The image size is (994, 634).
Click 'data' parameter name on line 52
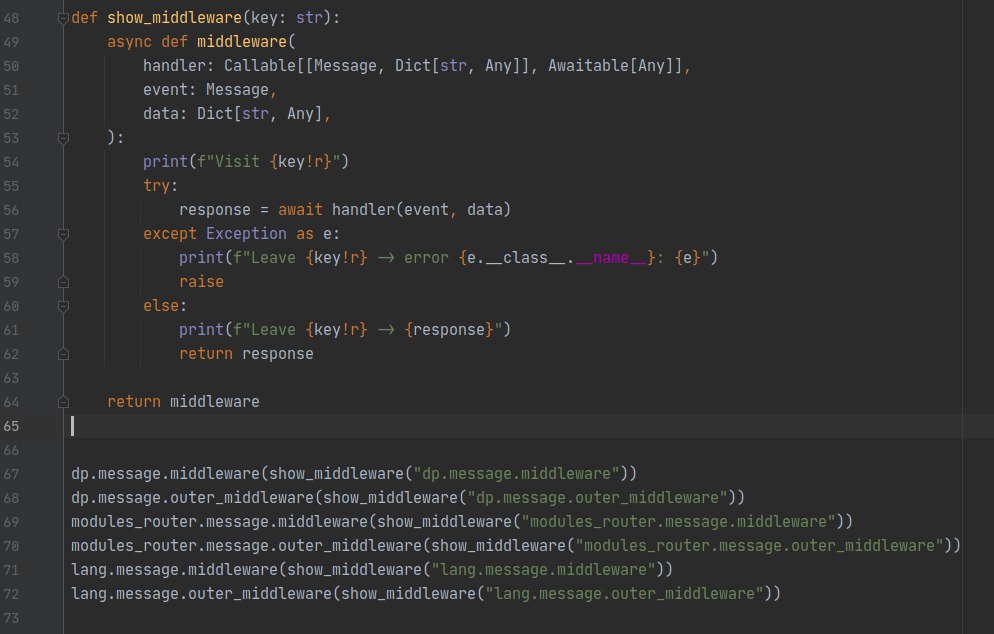[x=160, y=114]
